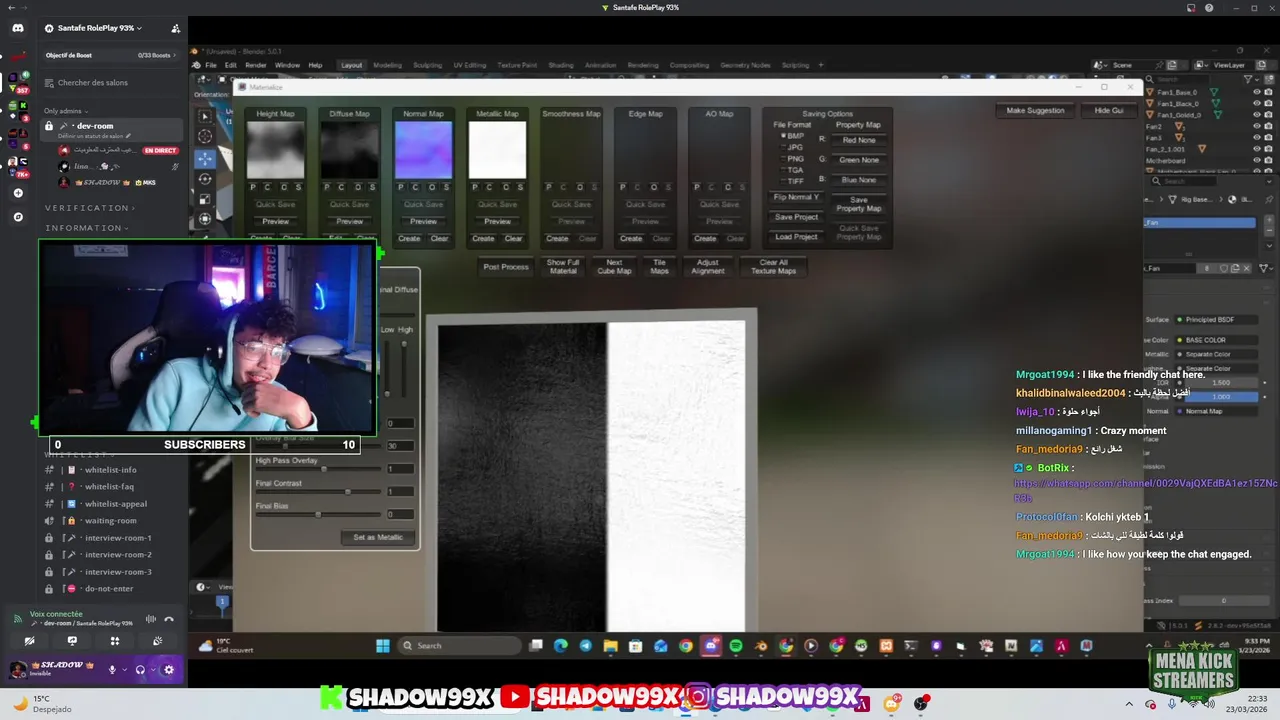Open Discord home direct messages icon
This screenshot has width=1280, height=720.
coord(18,28)
